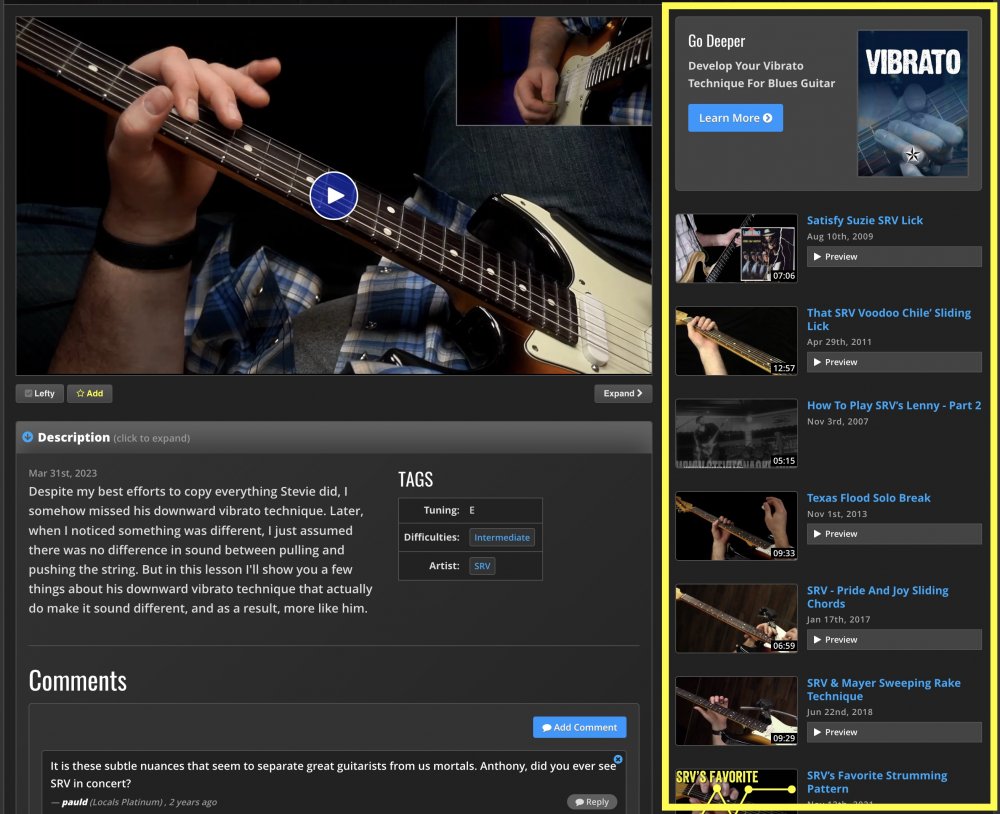1000x814 pixels.
Task: Dismiss pauld's comment with the x icon
Action: (617, 760)
